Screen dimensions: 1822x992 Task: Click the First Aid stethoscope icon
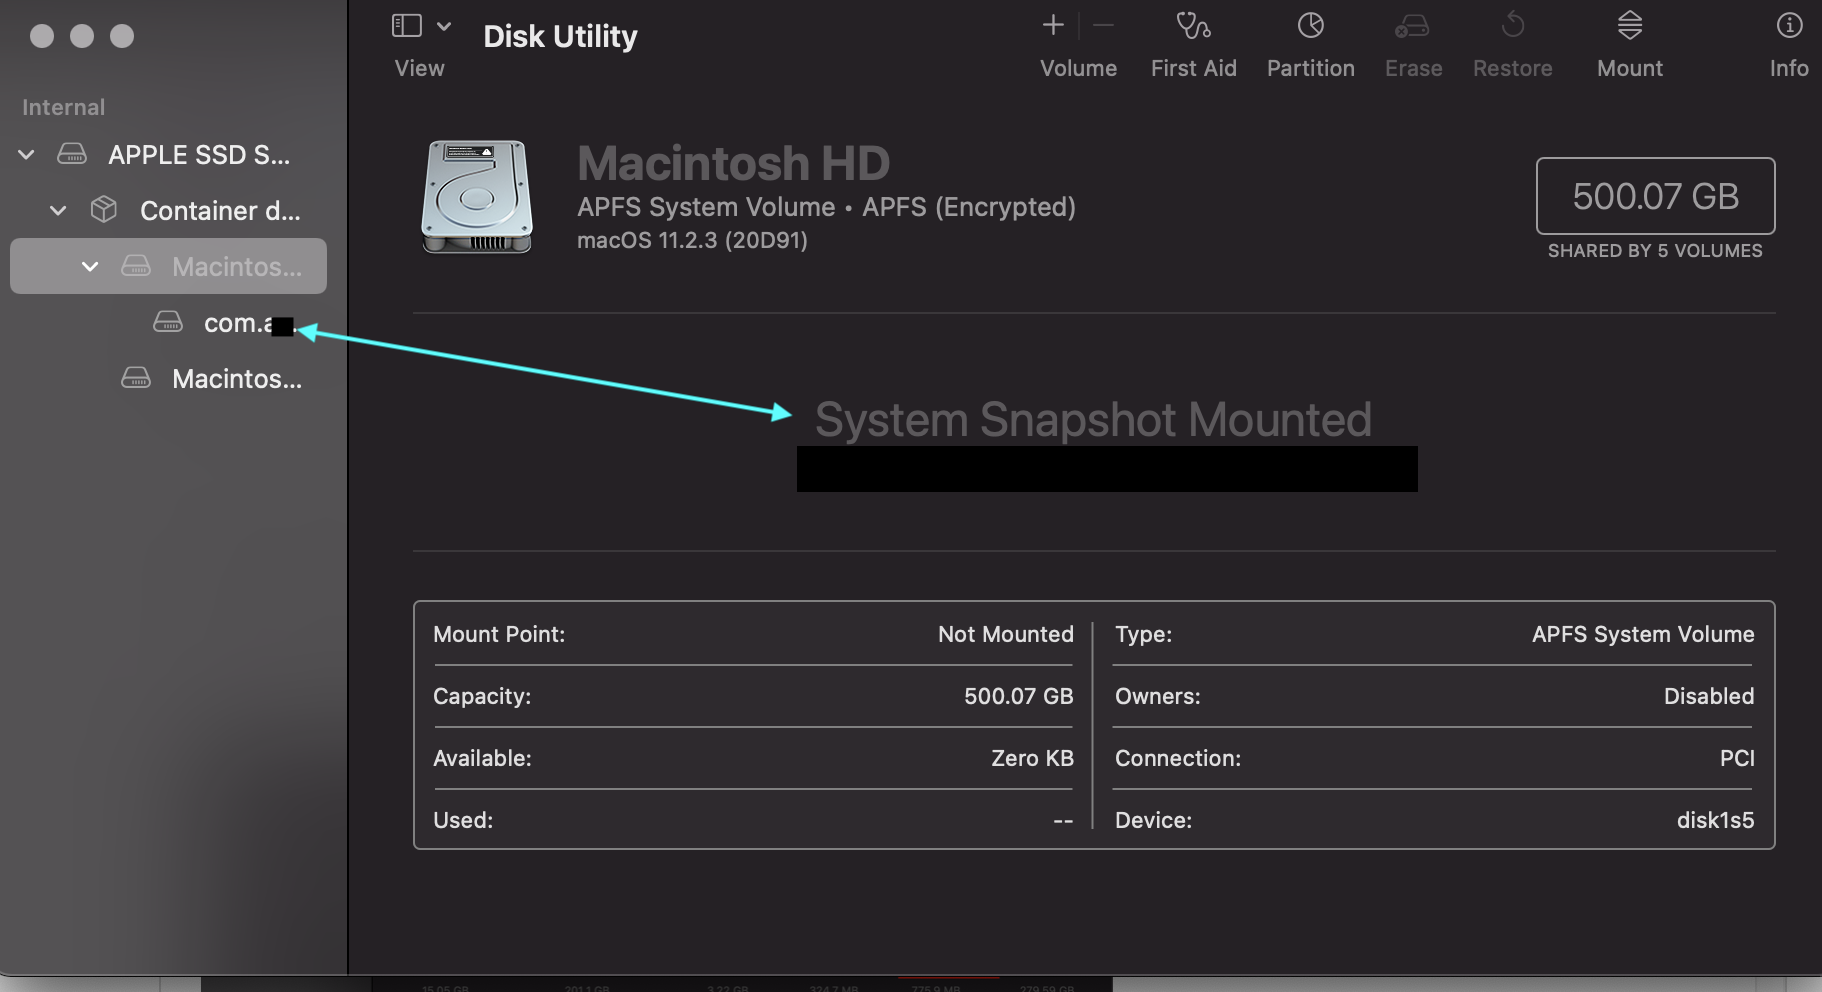pyautogui.click(x=1193, y=26)
